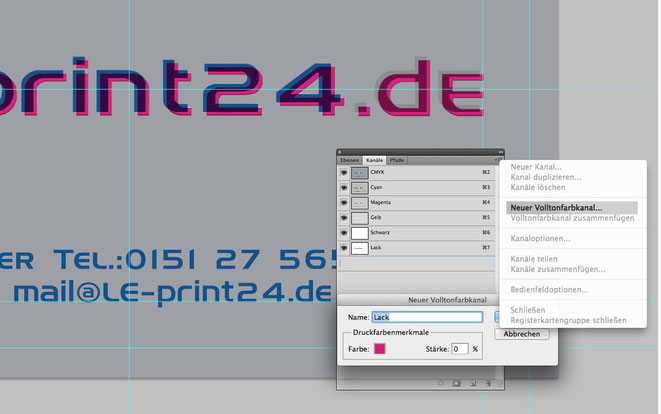Select Kanäle teilen menu entry
This screenshot has height=414, width=661.
(x=534, y=259)
